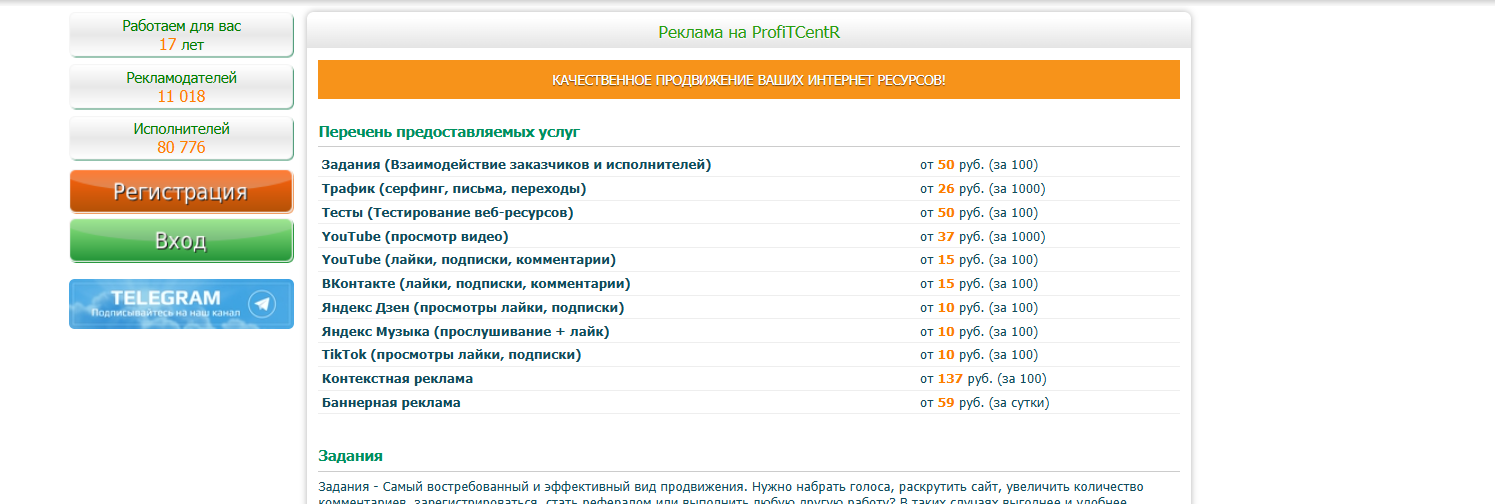Select the TikTok service row
Screen dimensions: 1495x504
pos(749,355)
